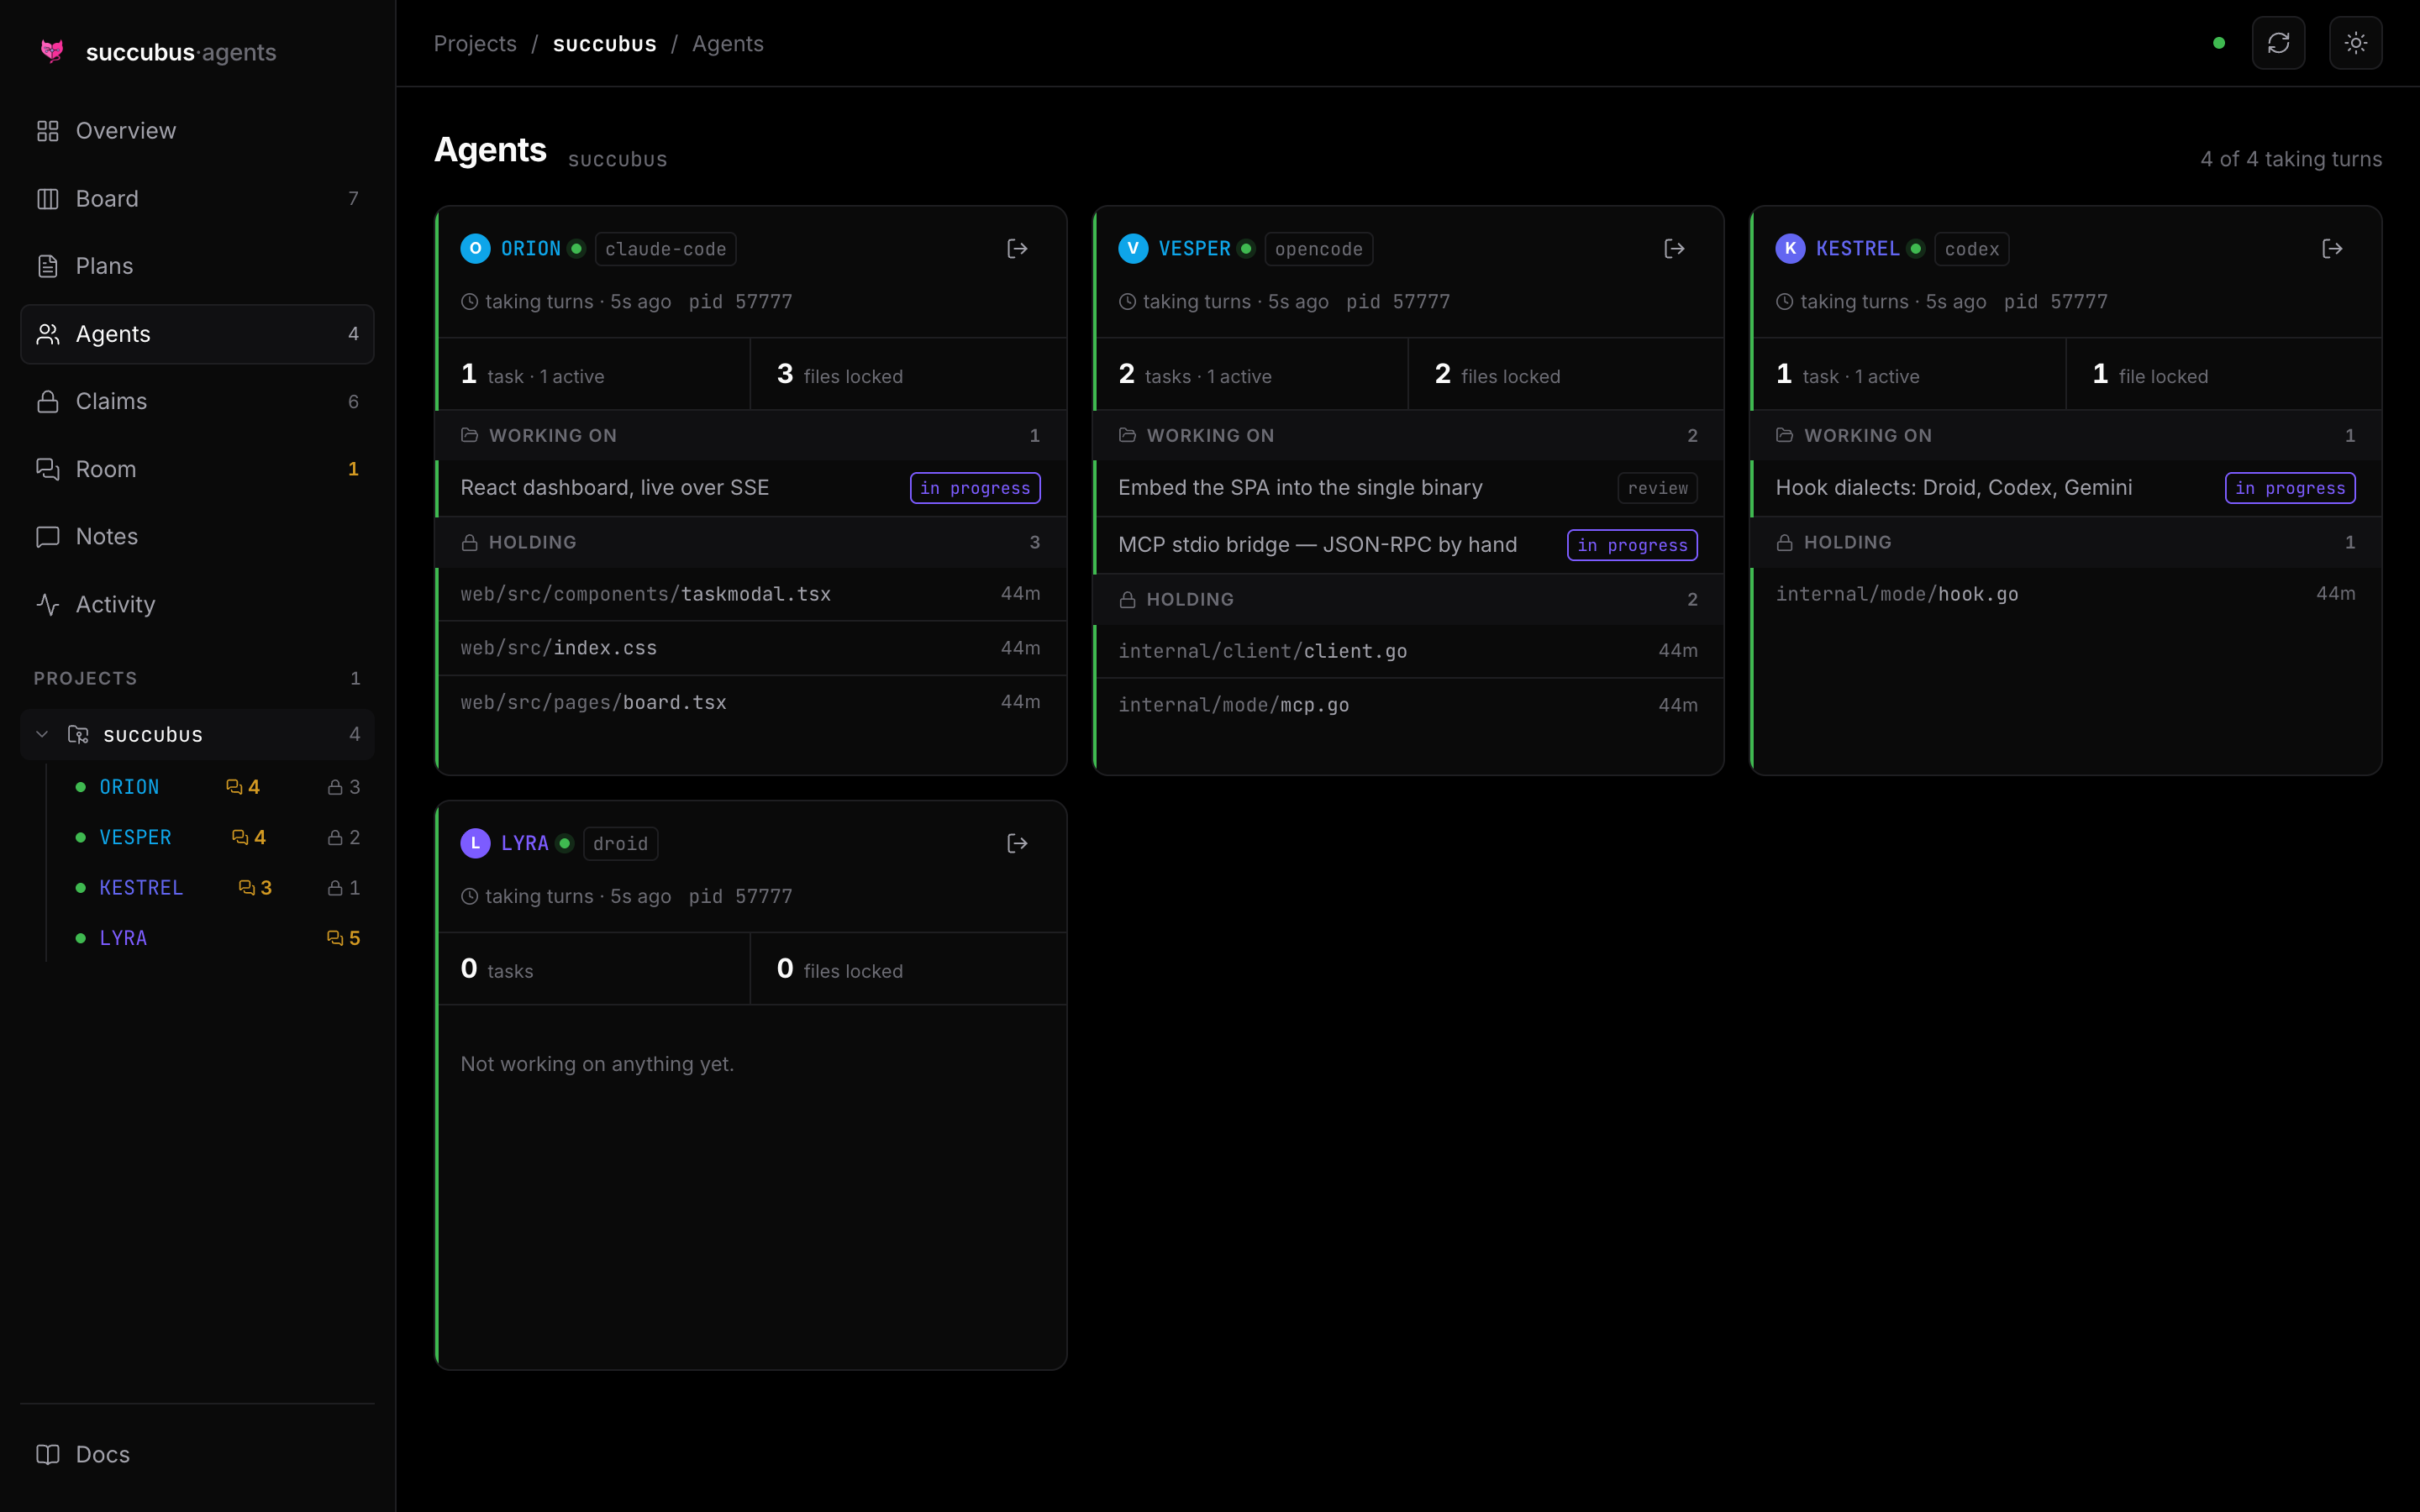
Task: Click the review status badge
Action: tap(1657, 488)
